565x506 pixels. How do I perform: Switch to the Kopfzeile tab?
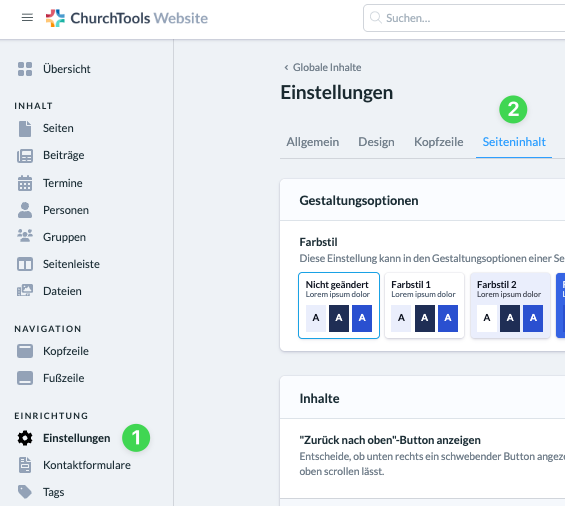tap(439, 142)
